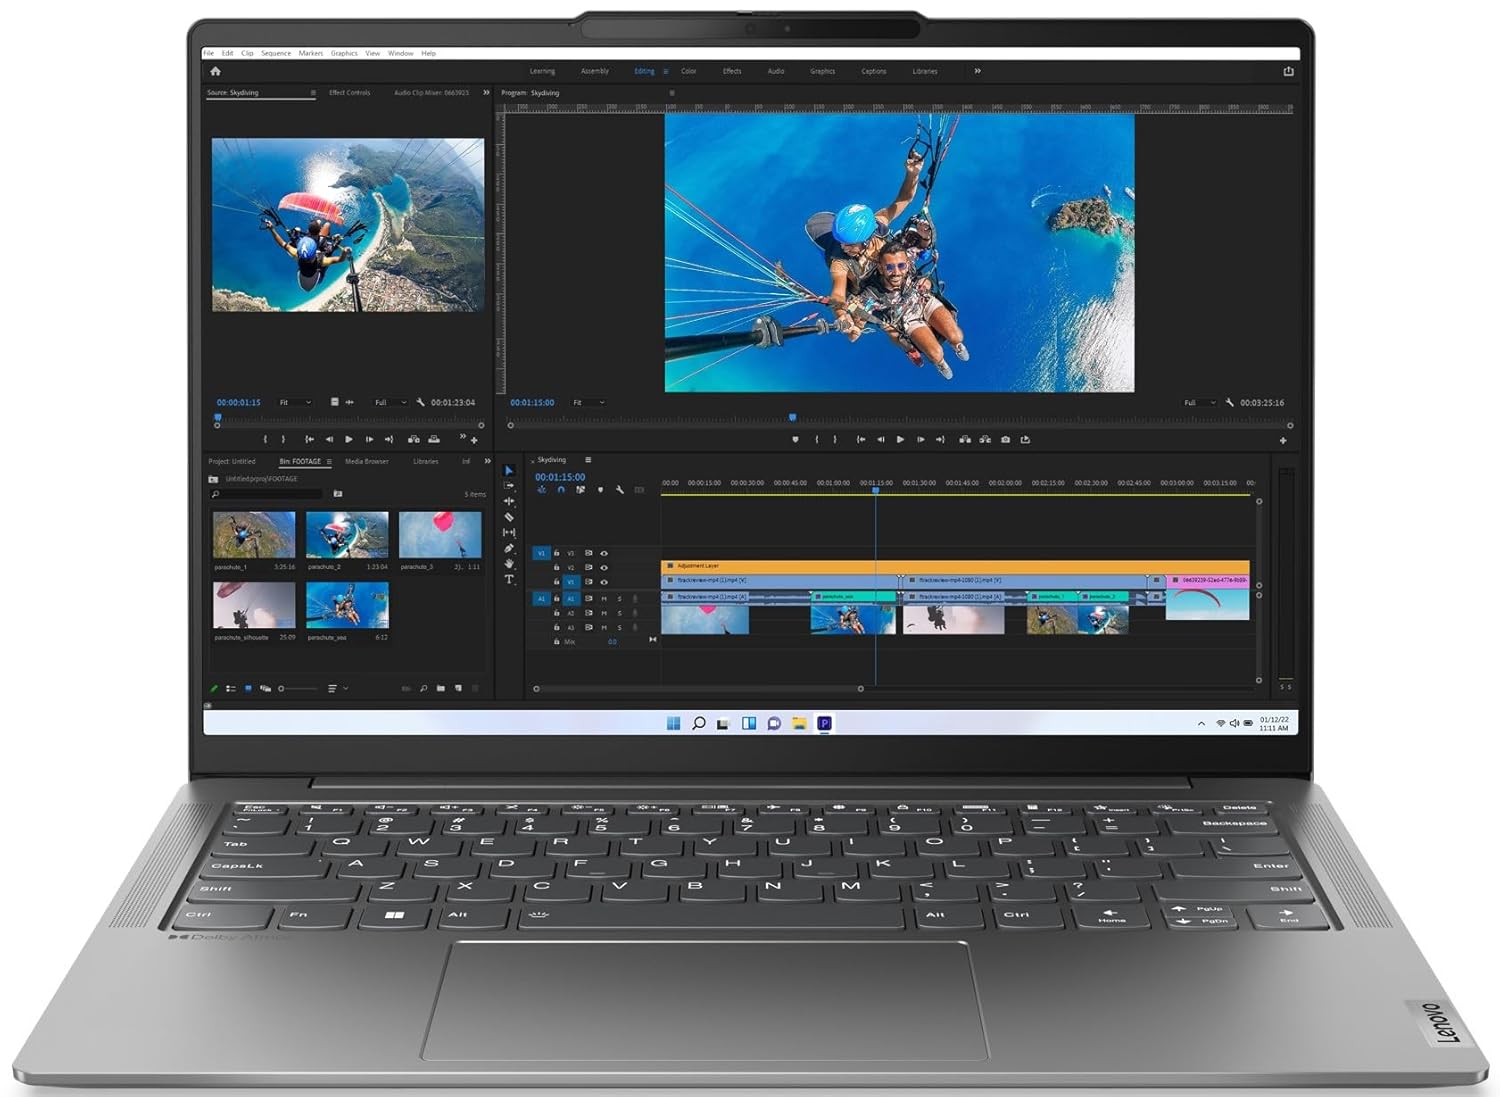The image size is (1500, 1097).
Task: Select the Type tool in the timeline toolbar
Action: (509, 579)
